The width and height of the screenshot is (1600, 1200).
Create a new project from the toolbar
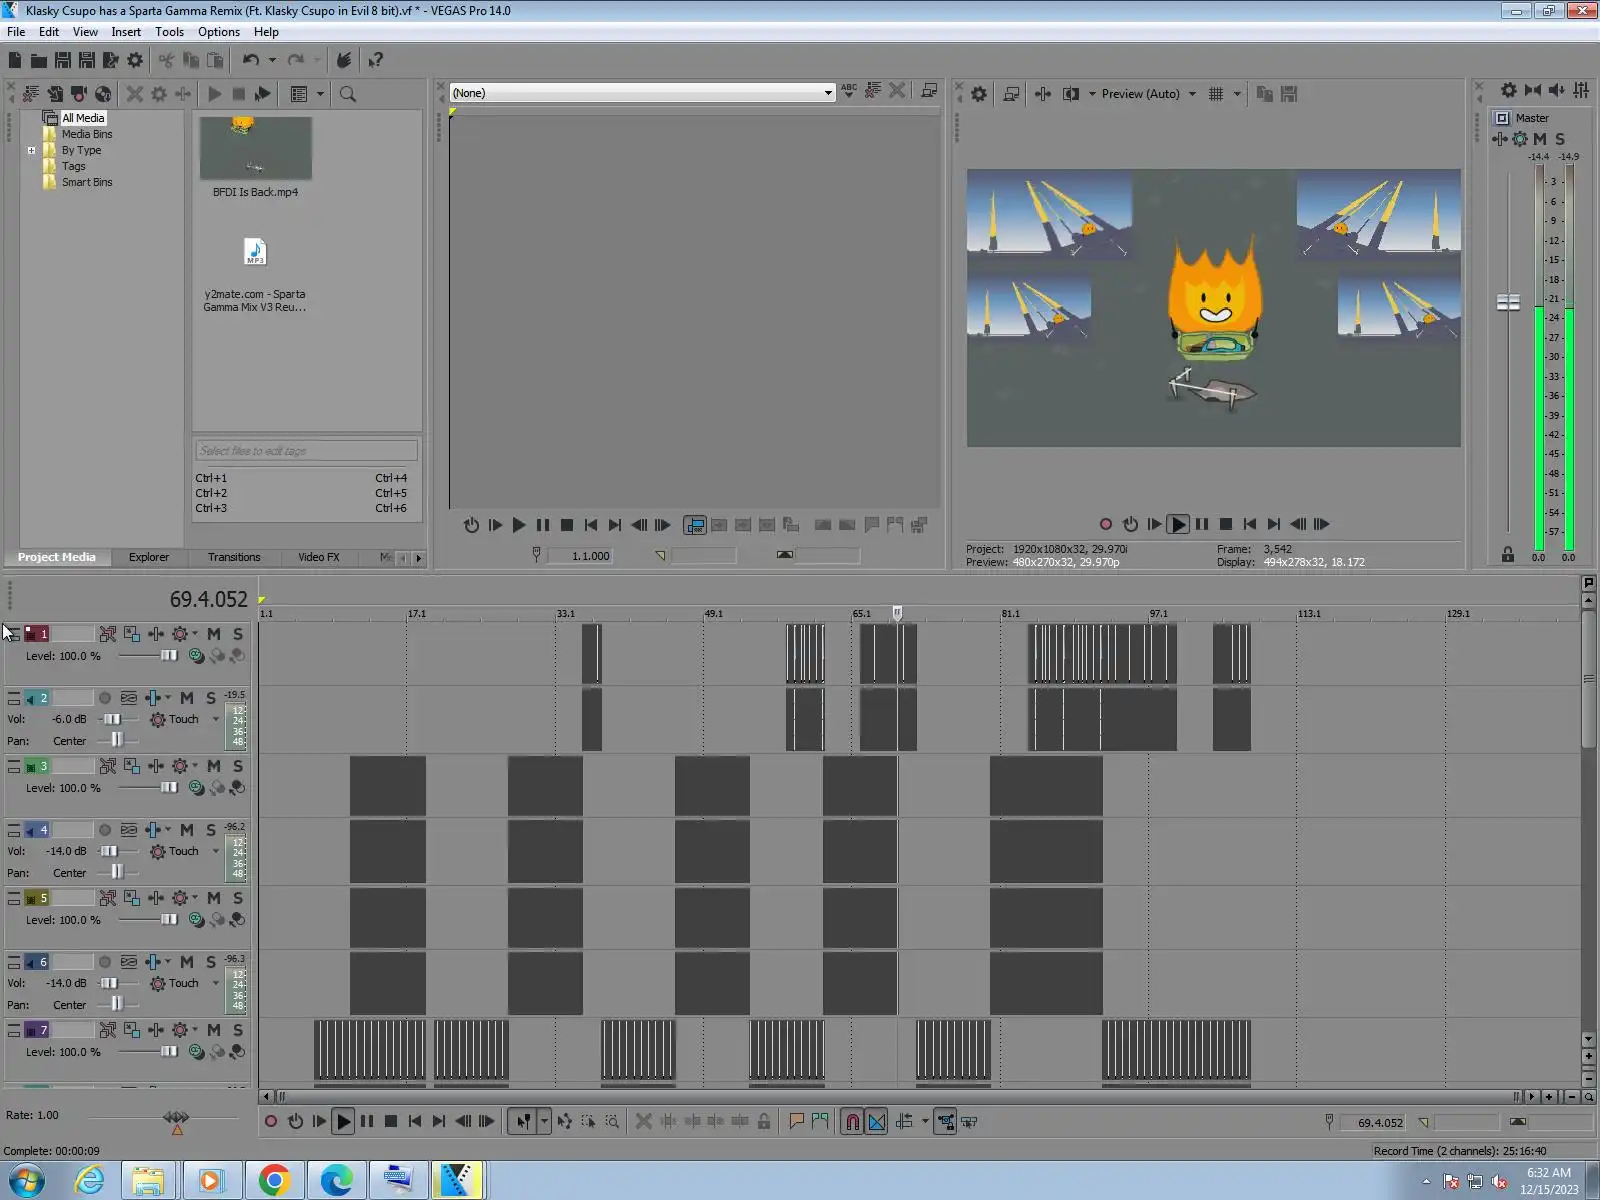pos(15,60)
